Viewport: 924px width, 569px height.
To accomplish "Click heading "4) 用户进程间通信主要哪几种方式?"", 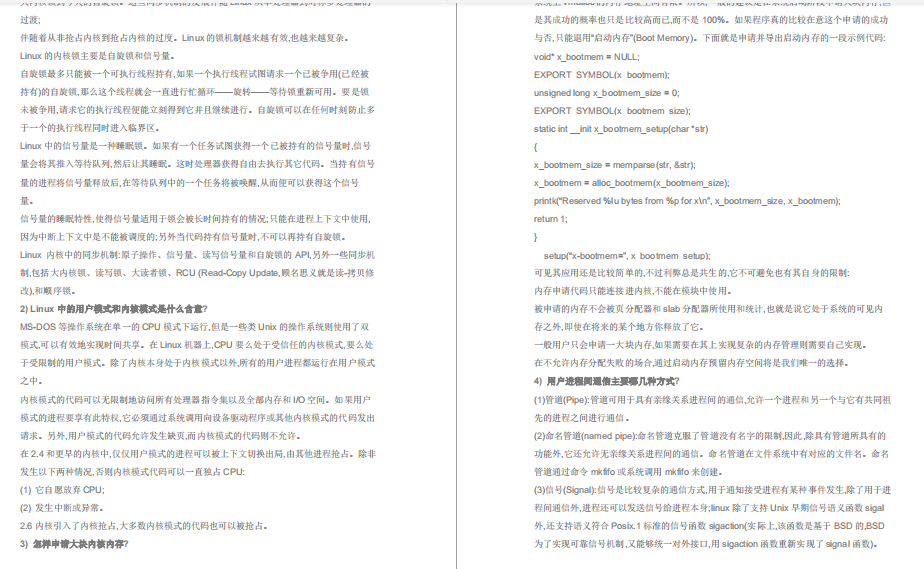I will coord(606,381).
